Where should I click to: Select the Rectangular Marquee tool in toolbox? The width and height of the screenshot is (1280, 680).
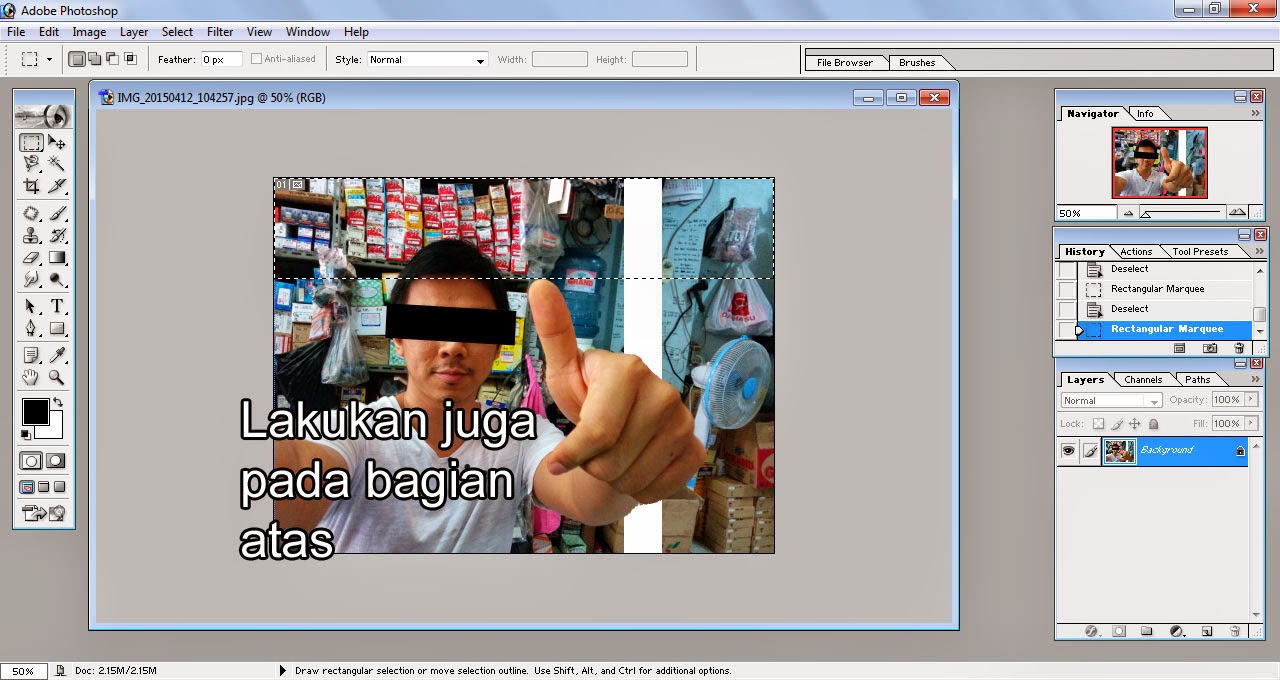[32, 143]
